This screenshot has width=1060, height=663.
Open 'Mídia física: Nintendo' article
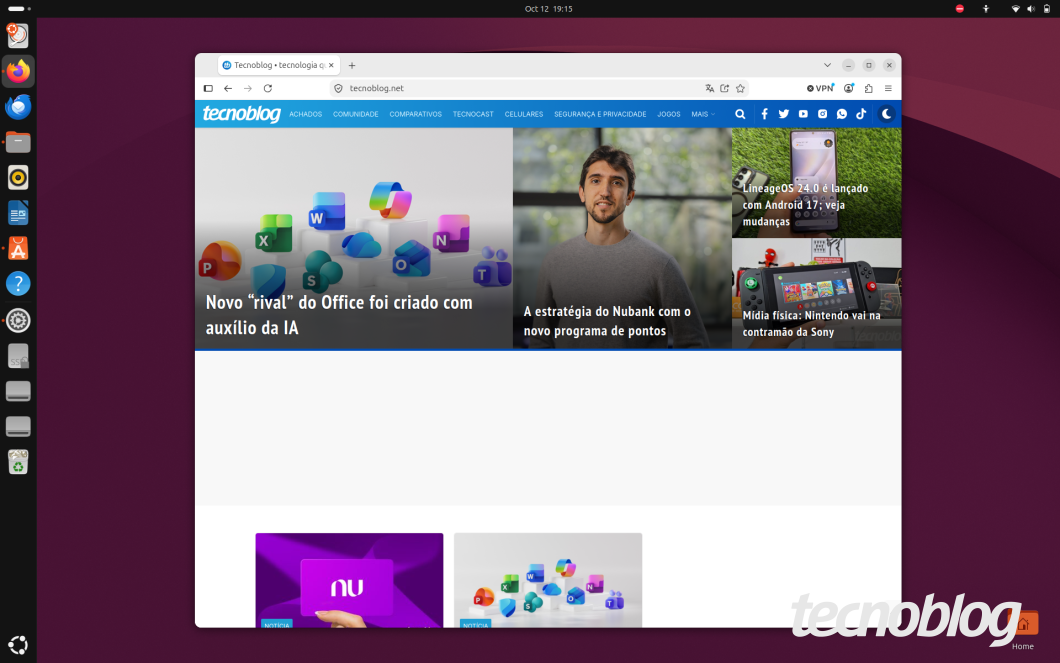[x=811, y=324]
